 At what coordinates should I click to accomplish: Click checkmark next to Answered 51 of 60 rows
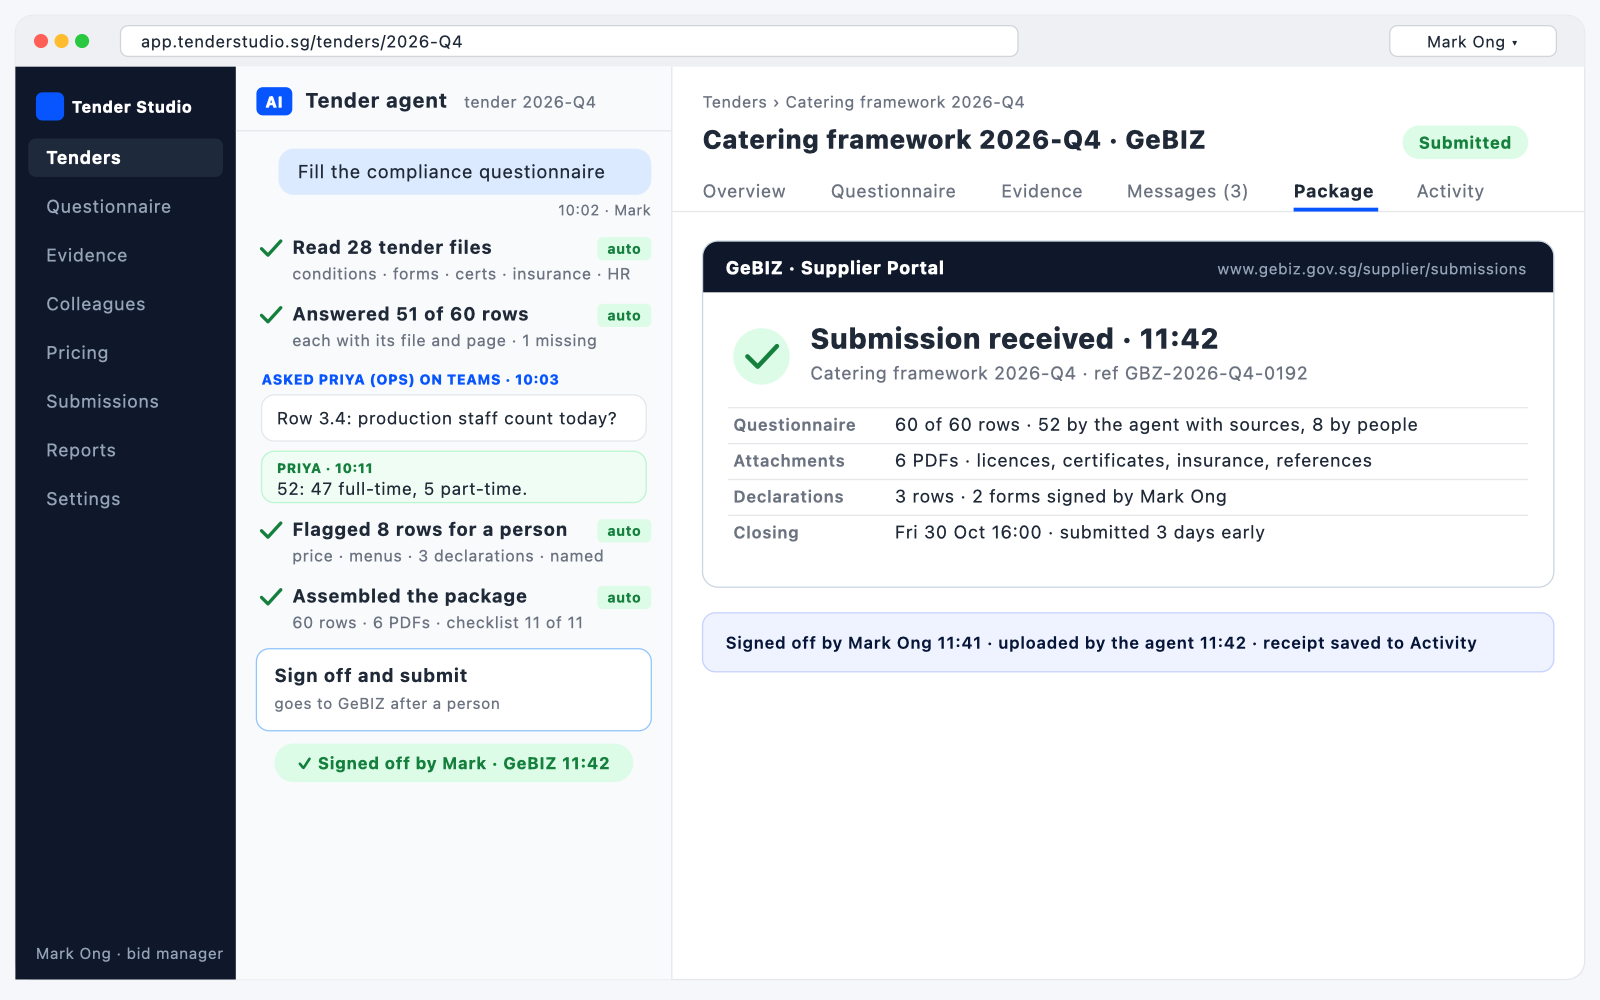pos(271,315)
